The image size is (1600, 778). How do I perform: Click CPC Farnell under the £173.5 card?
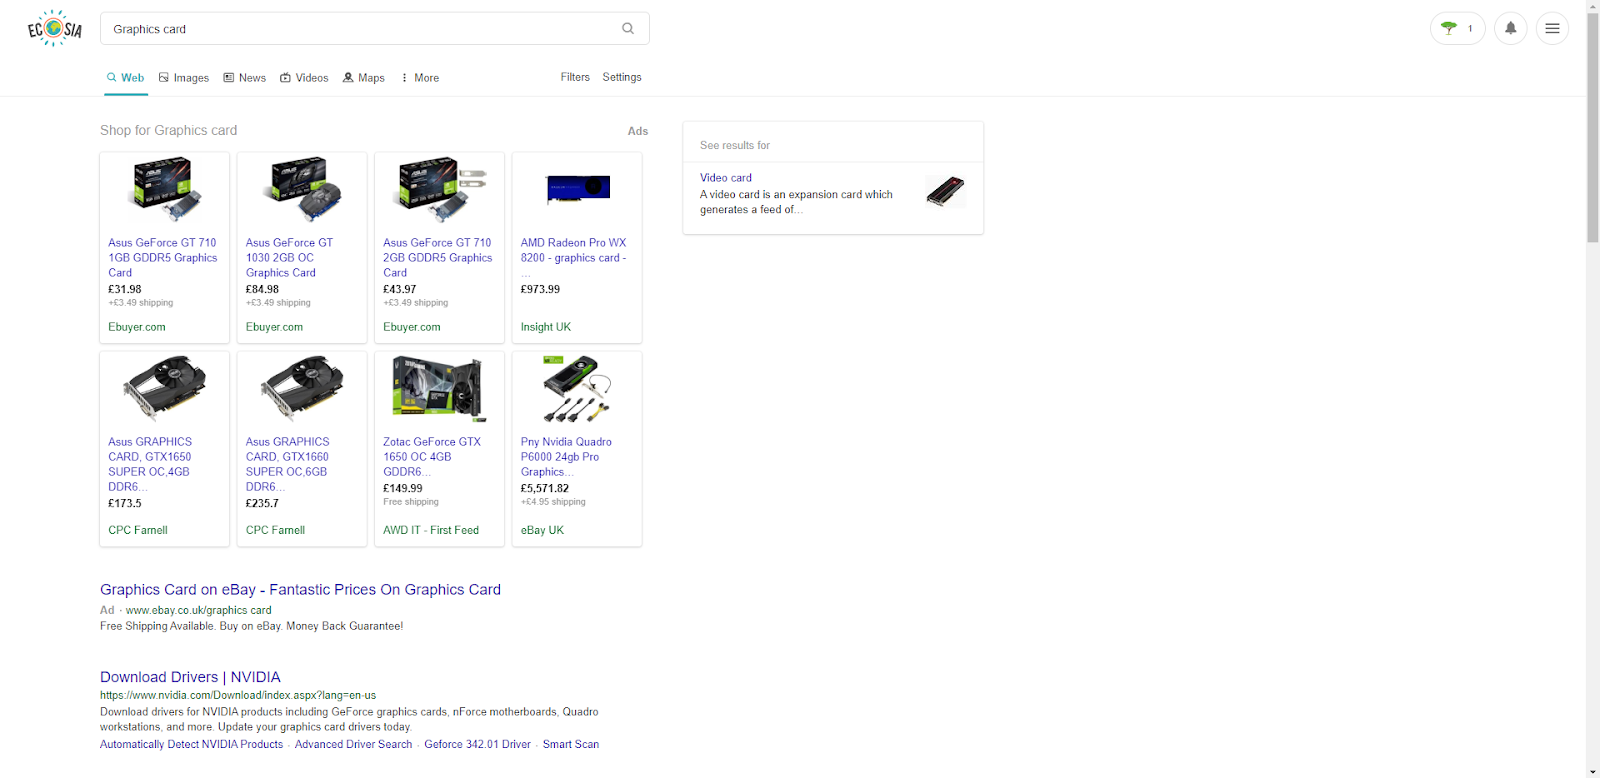click(x=138, y=530)
